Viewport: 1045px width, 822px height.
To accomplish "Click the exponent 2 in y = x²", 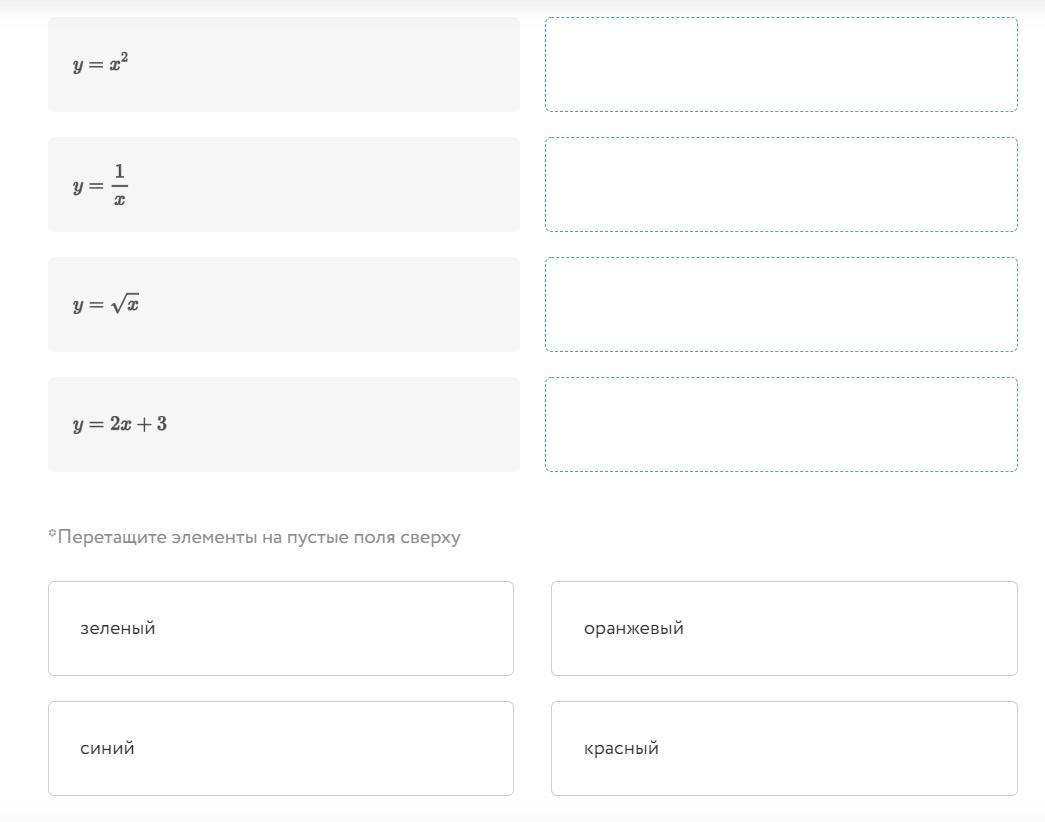I will point(125,57).
